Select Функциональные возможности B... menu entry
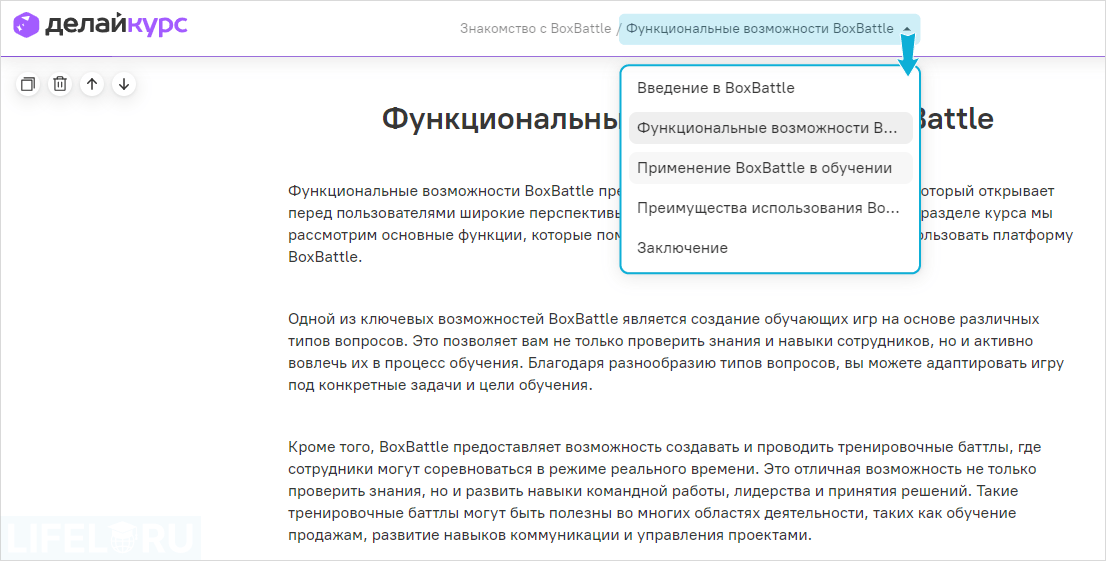 pyautogui.click(x=770, y=128)
